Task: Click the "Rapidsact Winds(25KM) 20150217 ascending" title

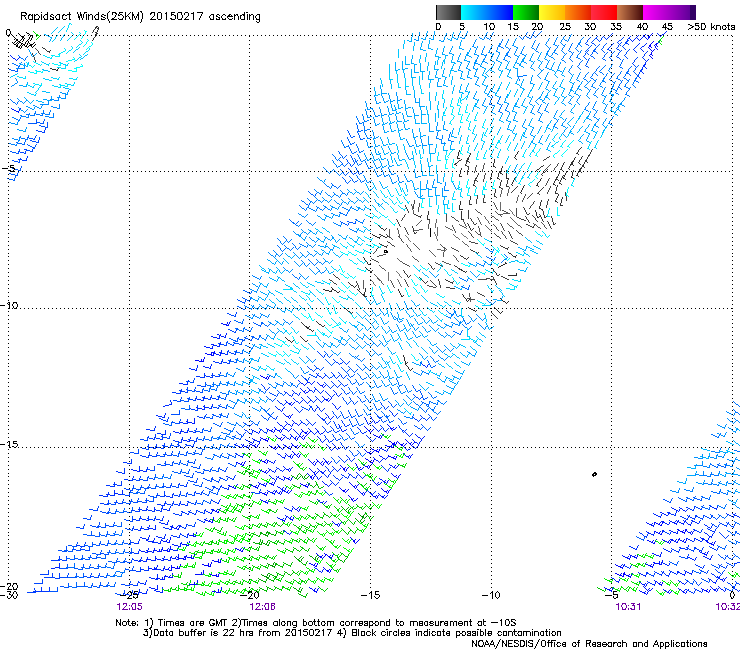Action: tap(140, 17)
